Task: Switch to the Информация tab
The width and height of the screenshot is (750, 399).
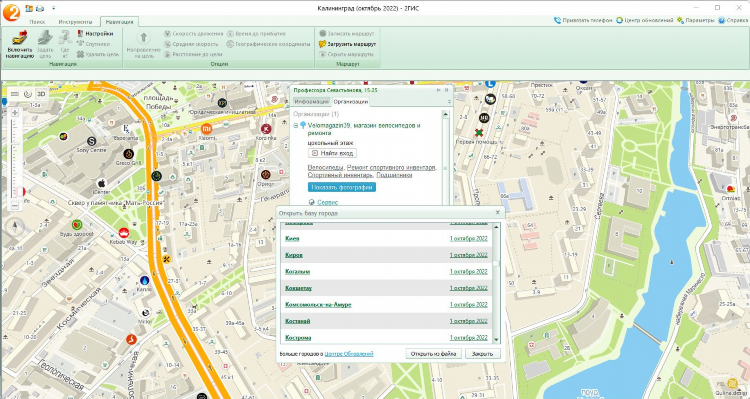Action: [311, 101]
